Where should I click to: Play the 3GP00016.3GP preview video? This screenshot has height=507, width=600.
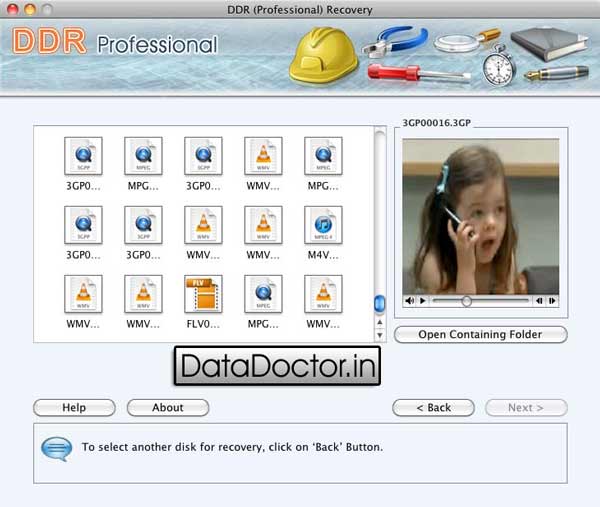point(422,301)
